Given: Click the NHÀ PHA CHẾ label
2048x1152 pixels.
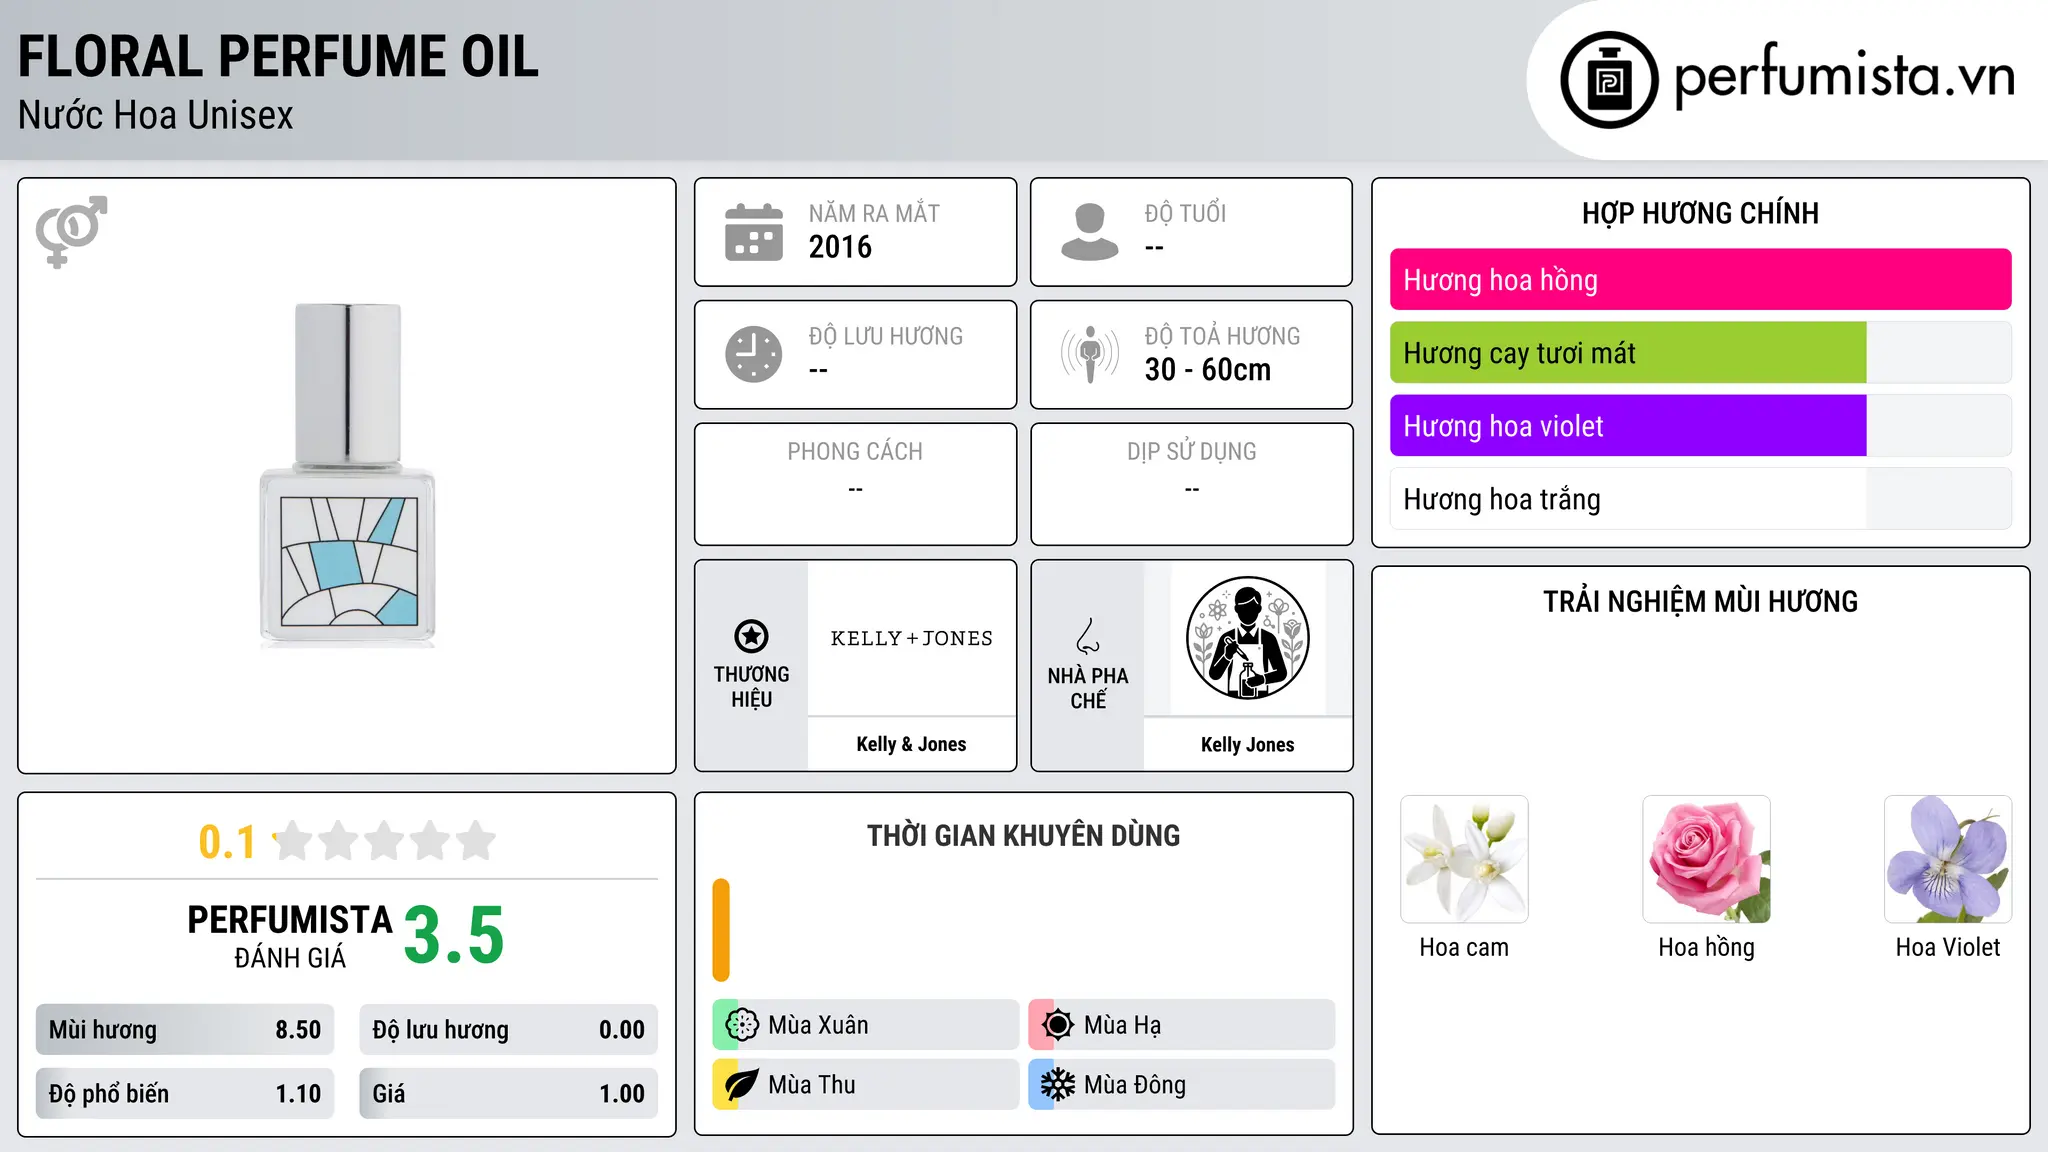Looking at the screenshot, I should pos(1088,688).
